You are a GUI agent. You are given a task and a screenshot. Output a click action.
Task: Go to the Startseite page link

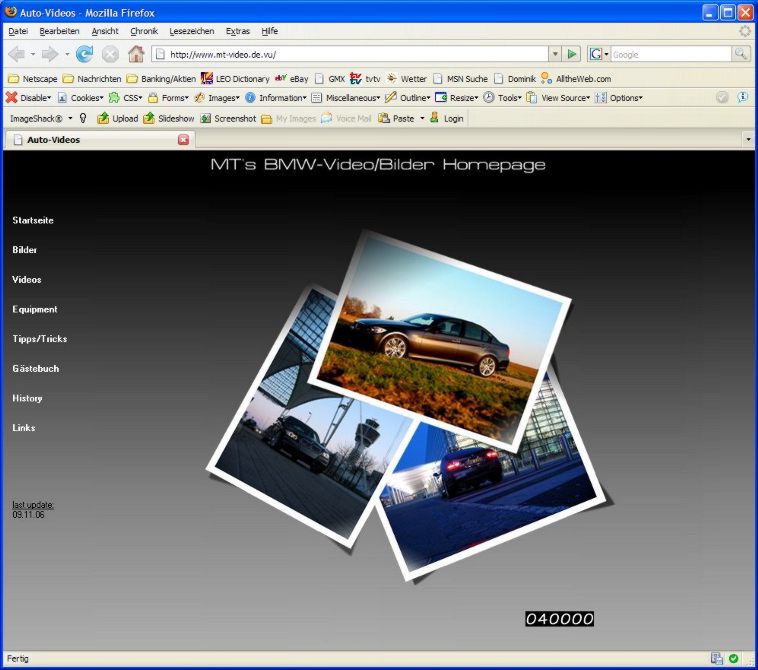coord(33,220)
